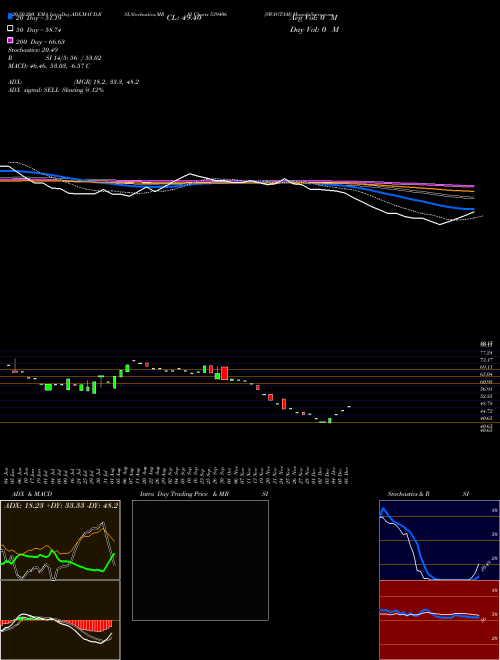Click the 'Stochastics: 20.49' readout
Screen dimensions: 500x660
(33, 50)
